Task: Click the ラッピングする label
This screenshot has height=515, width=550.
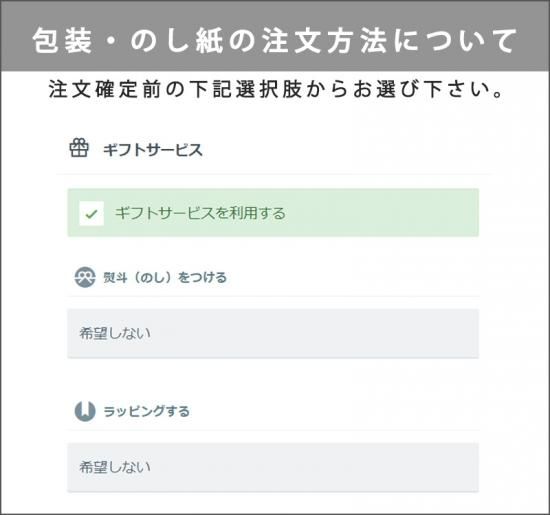Action: (146, 411)
